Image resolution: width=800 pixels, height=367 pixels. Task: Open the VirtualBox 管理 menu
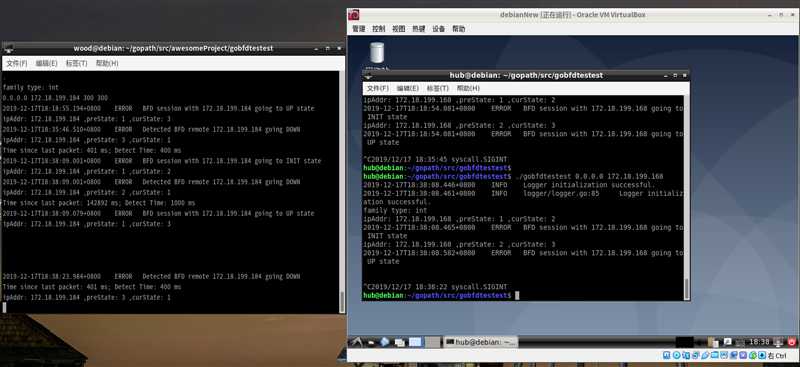coord(359,29)
